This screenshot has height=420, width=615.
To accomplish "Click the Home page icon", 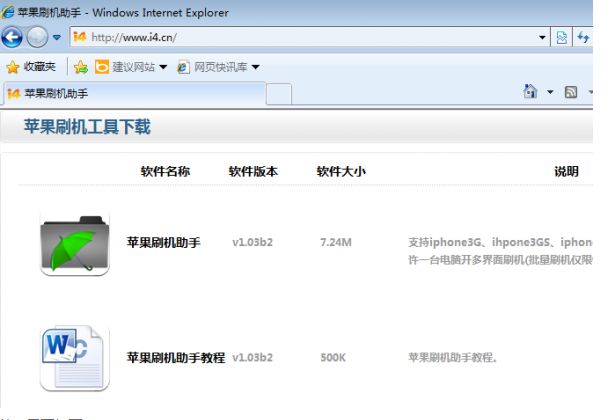I will [530, 92].
